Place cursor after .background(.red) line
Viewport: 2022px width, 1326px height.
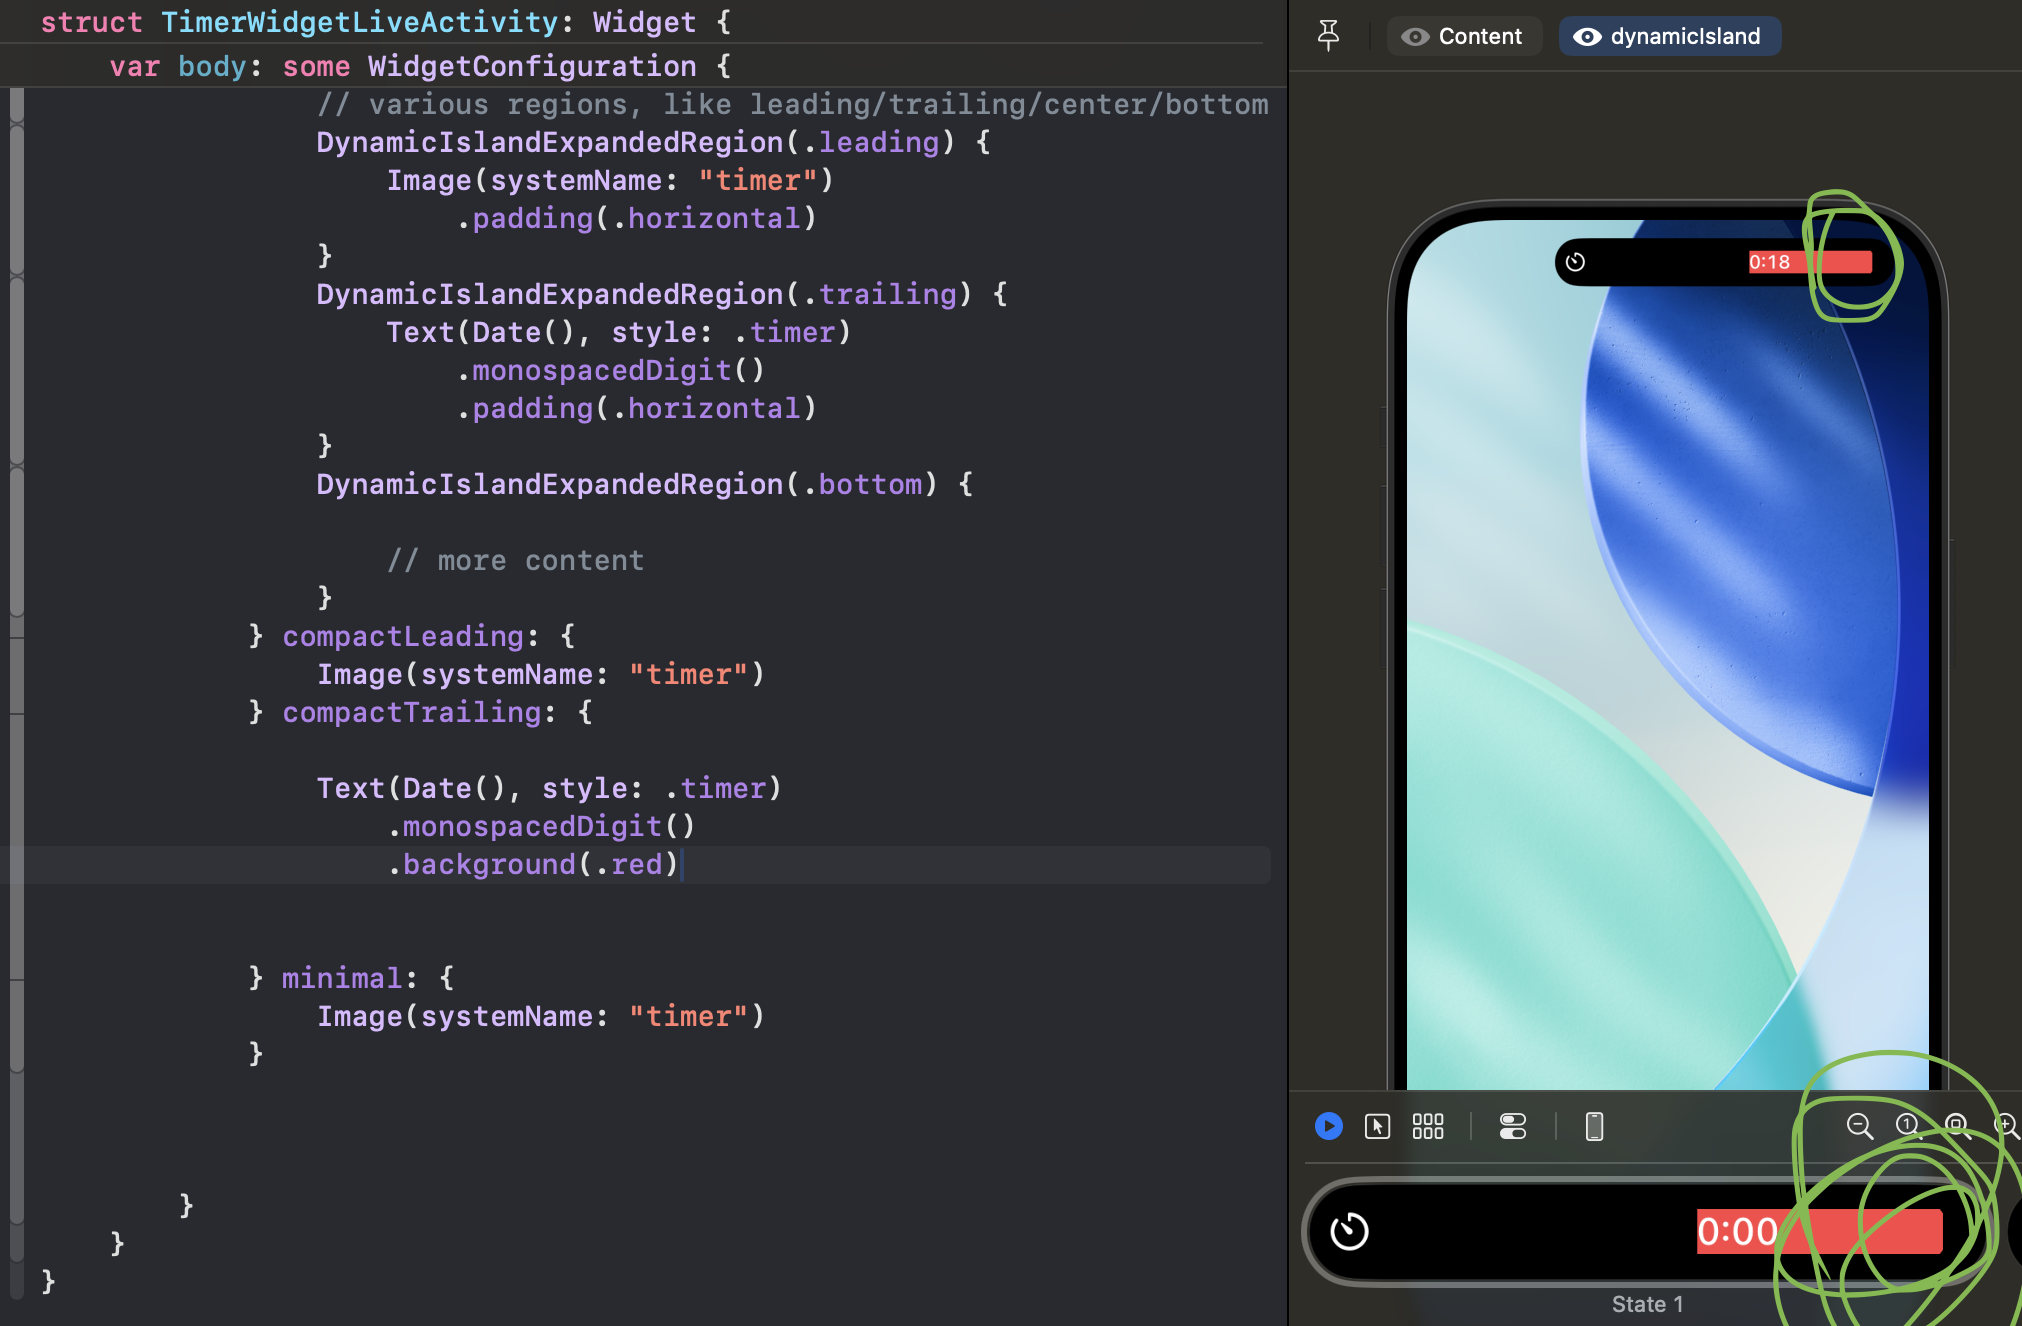(680, 865)
